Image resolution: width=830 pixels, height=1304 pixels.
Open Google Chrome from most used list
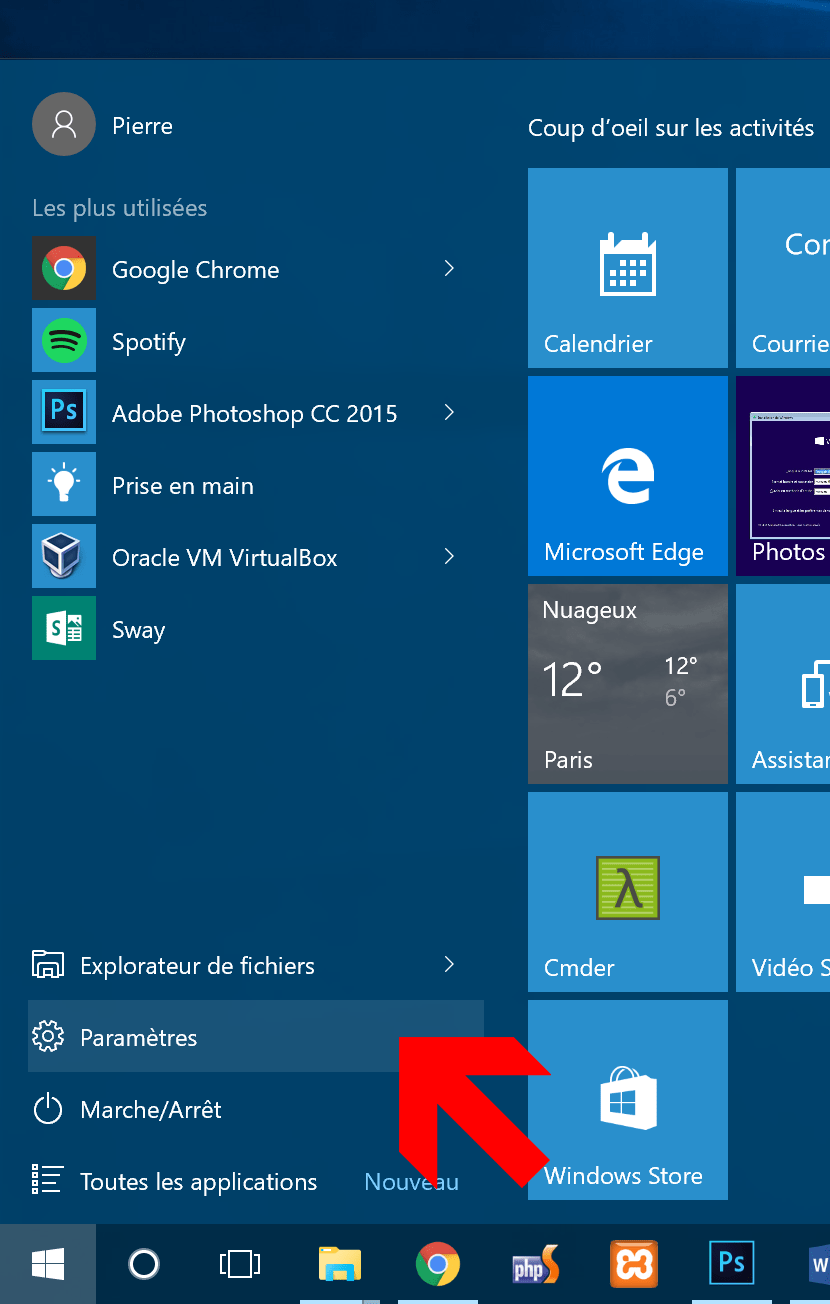tap(255, 269)
